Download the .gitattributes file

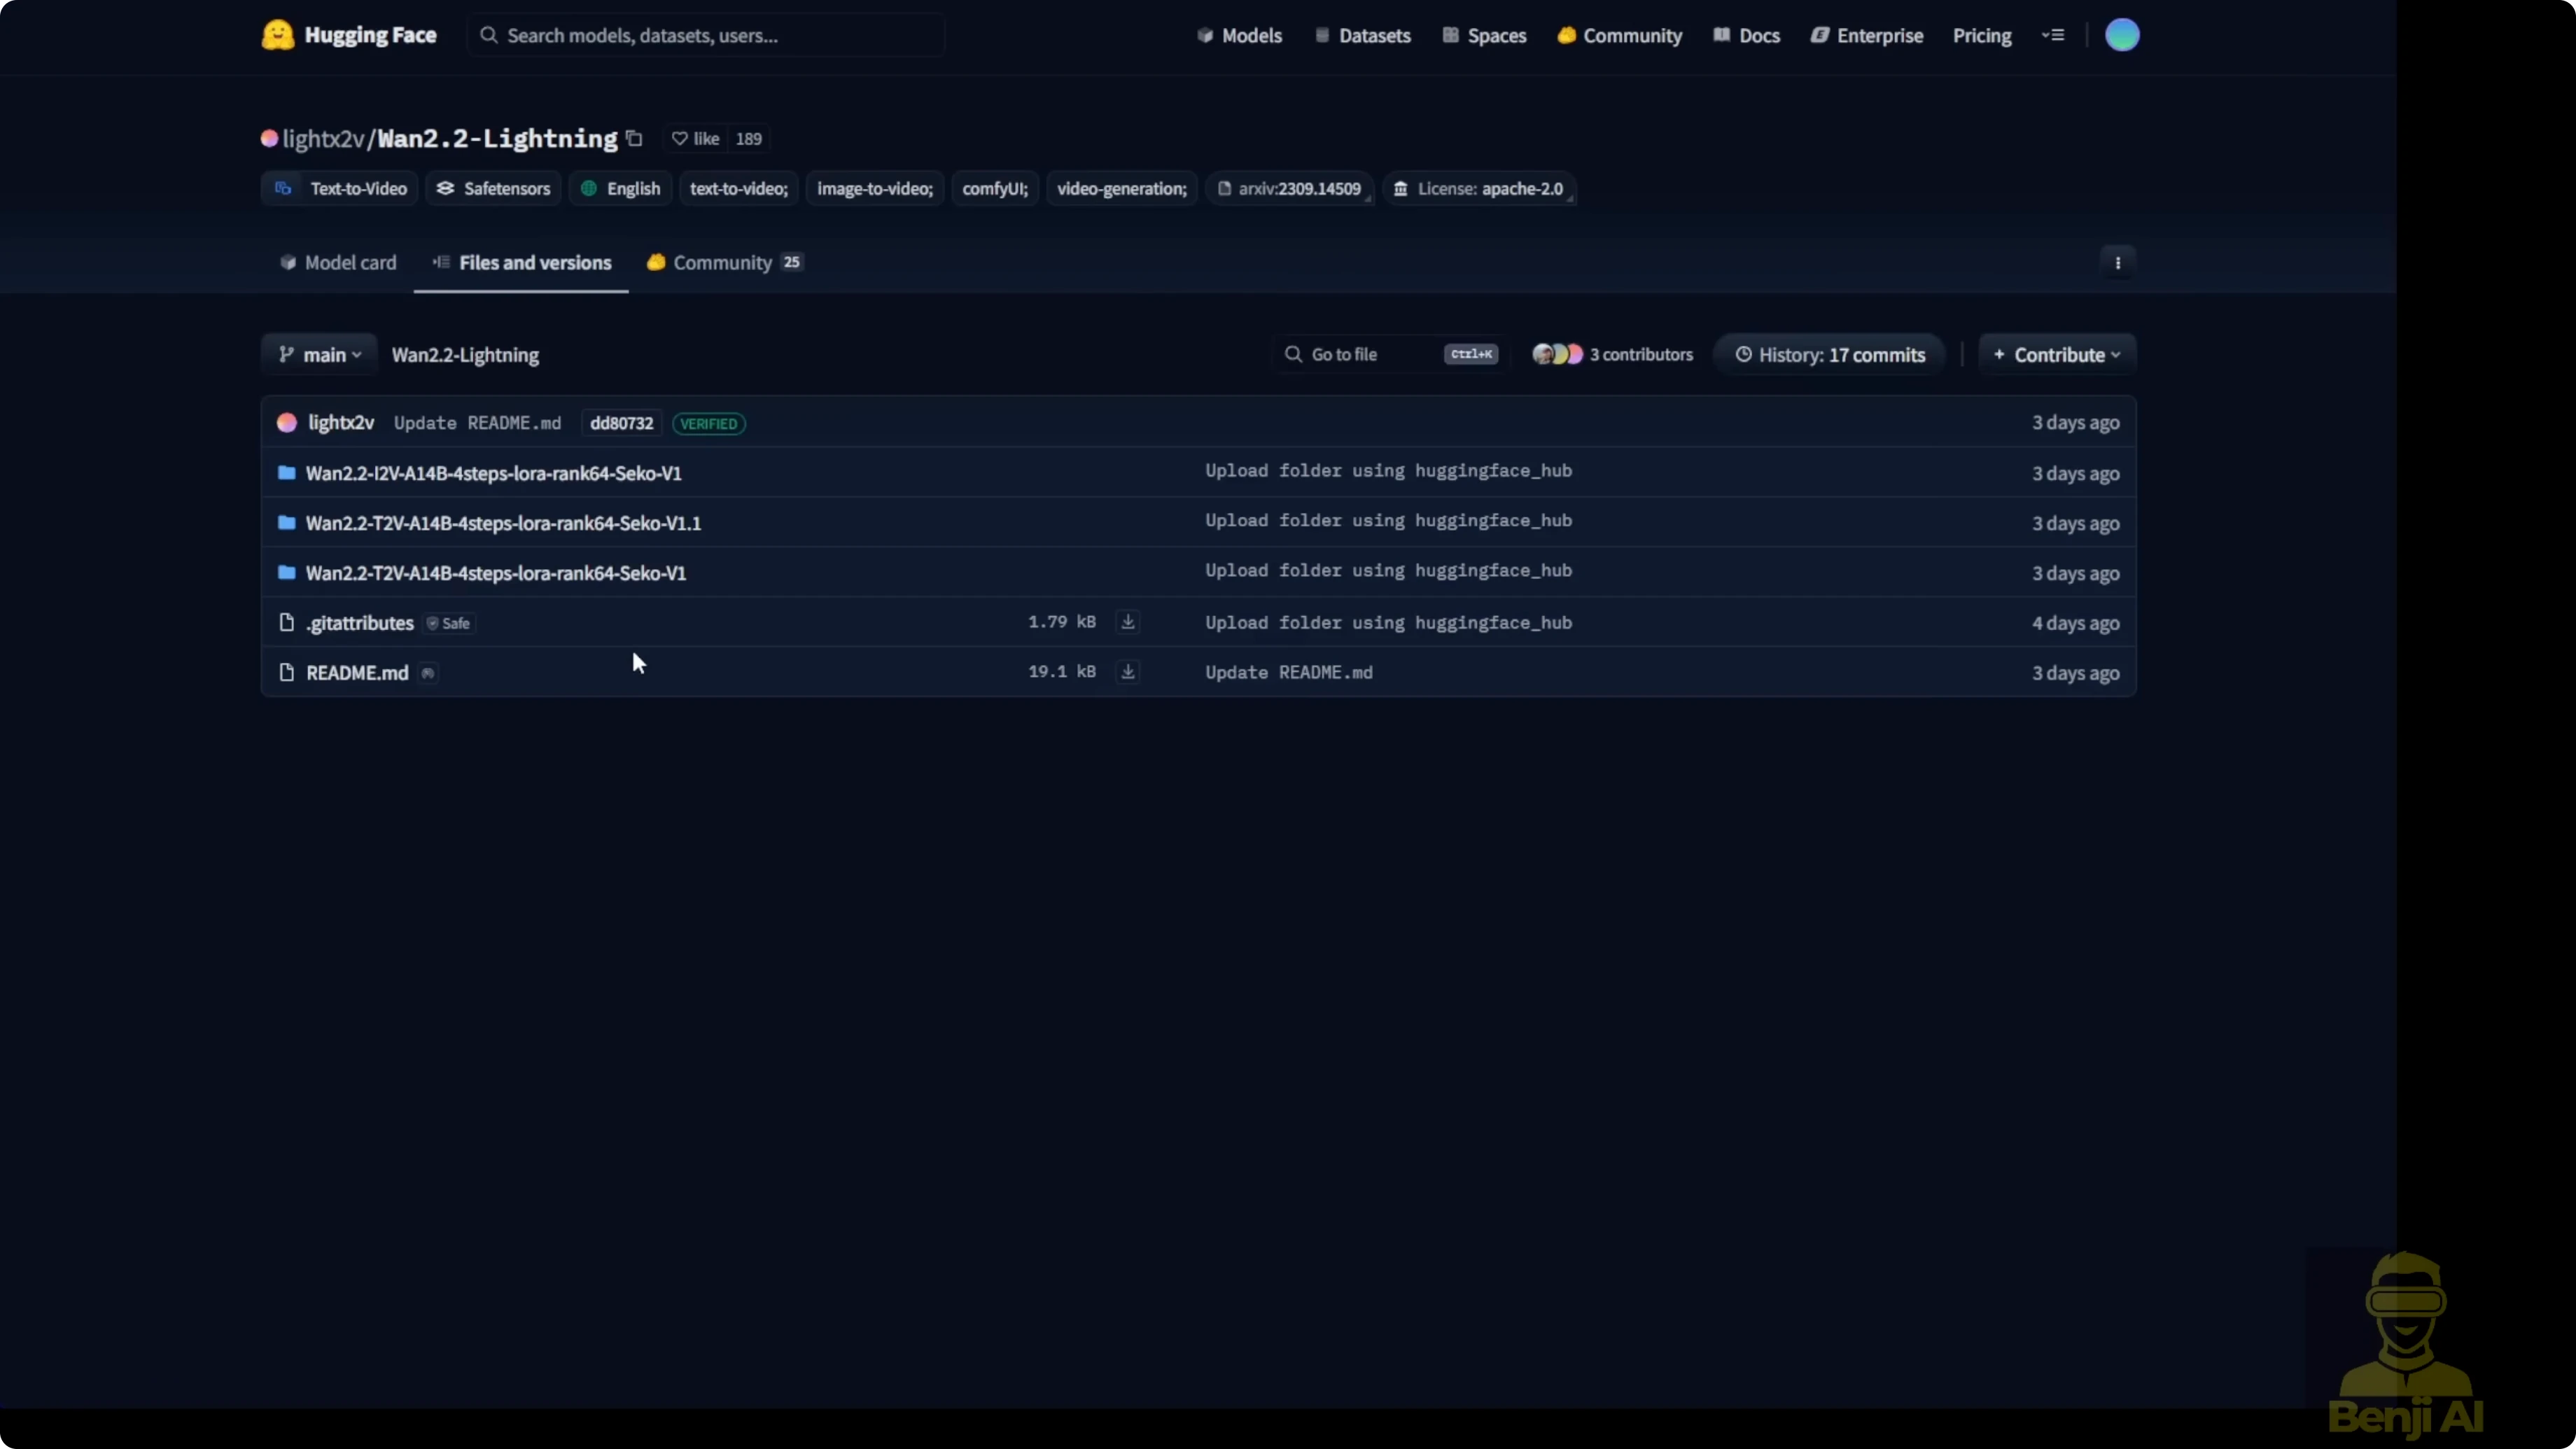tap(1127, 622)
